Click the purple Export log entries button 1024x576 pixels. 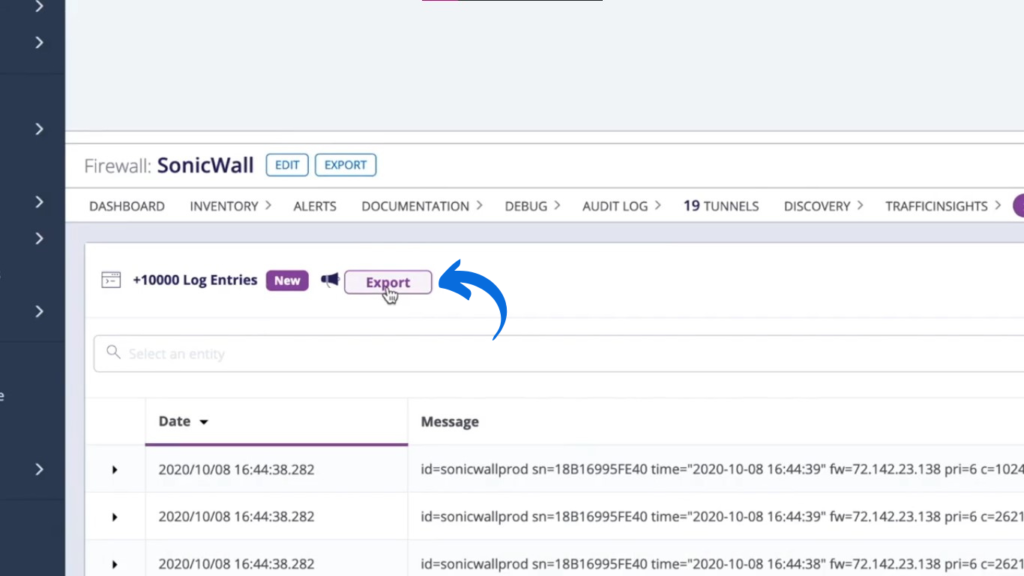point(388,282)
